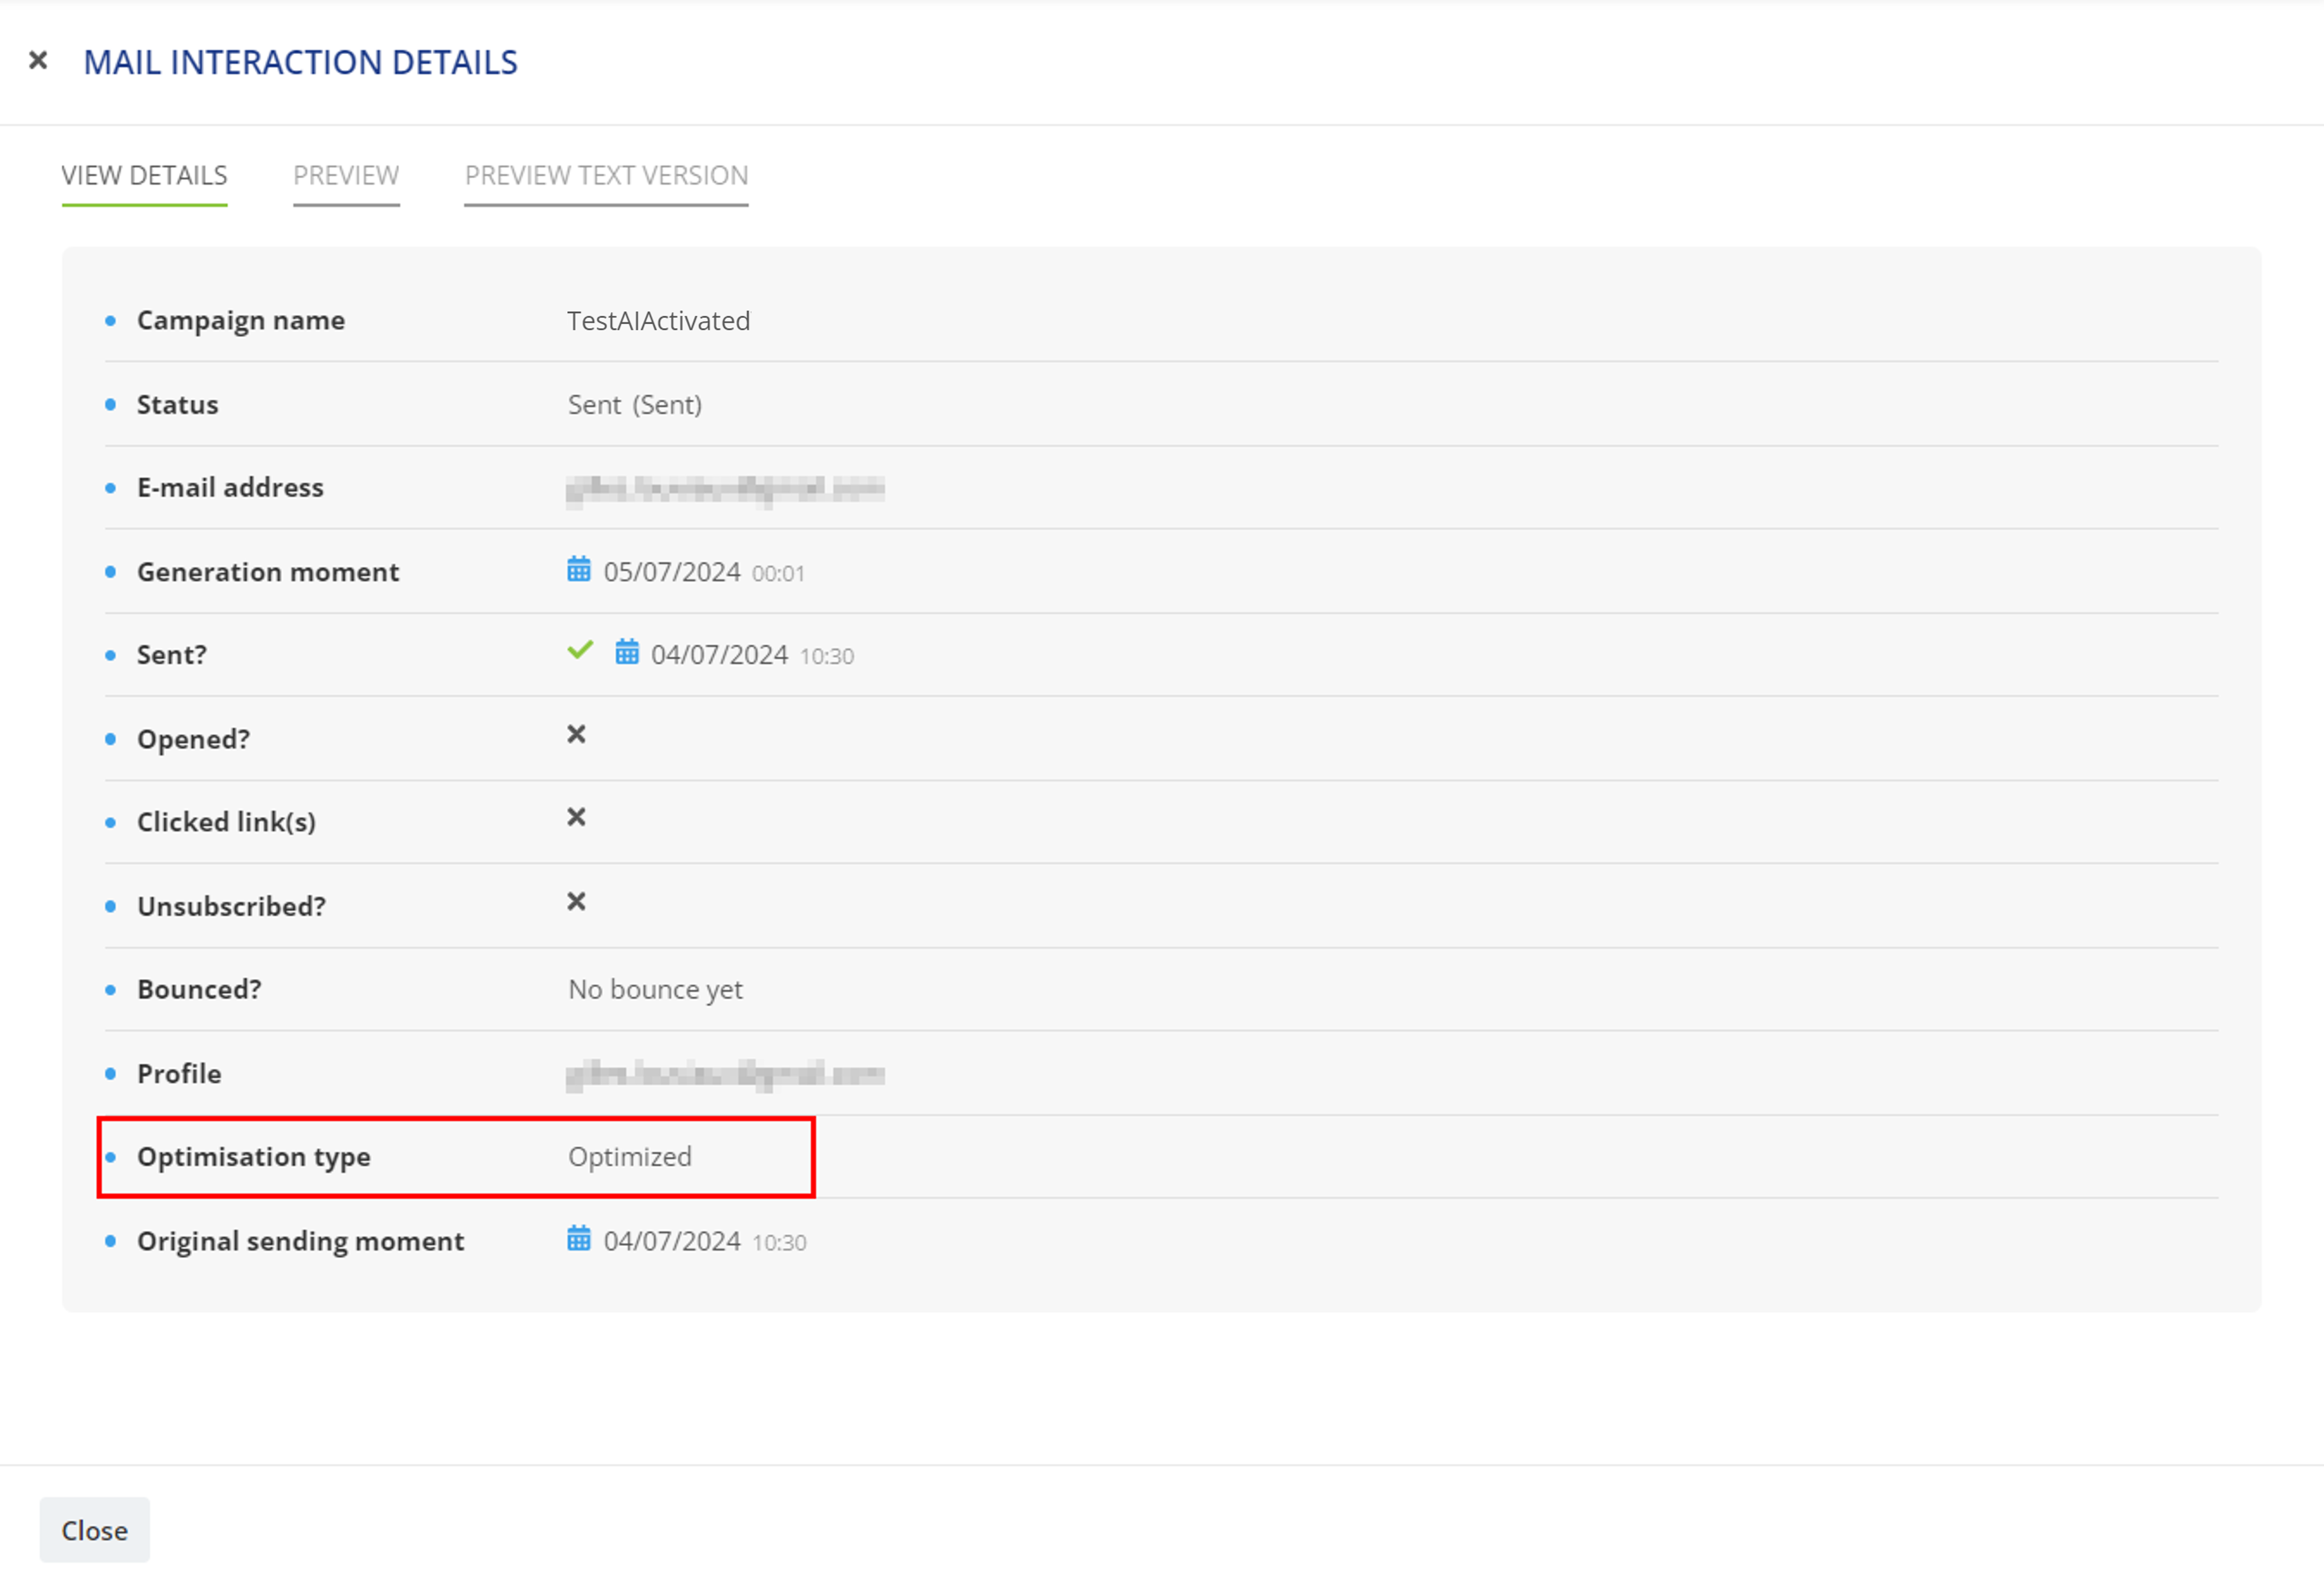Click the Bounced? label
2324x1592 pixels.
pos(200,989)
